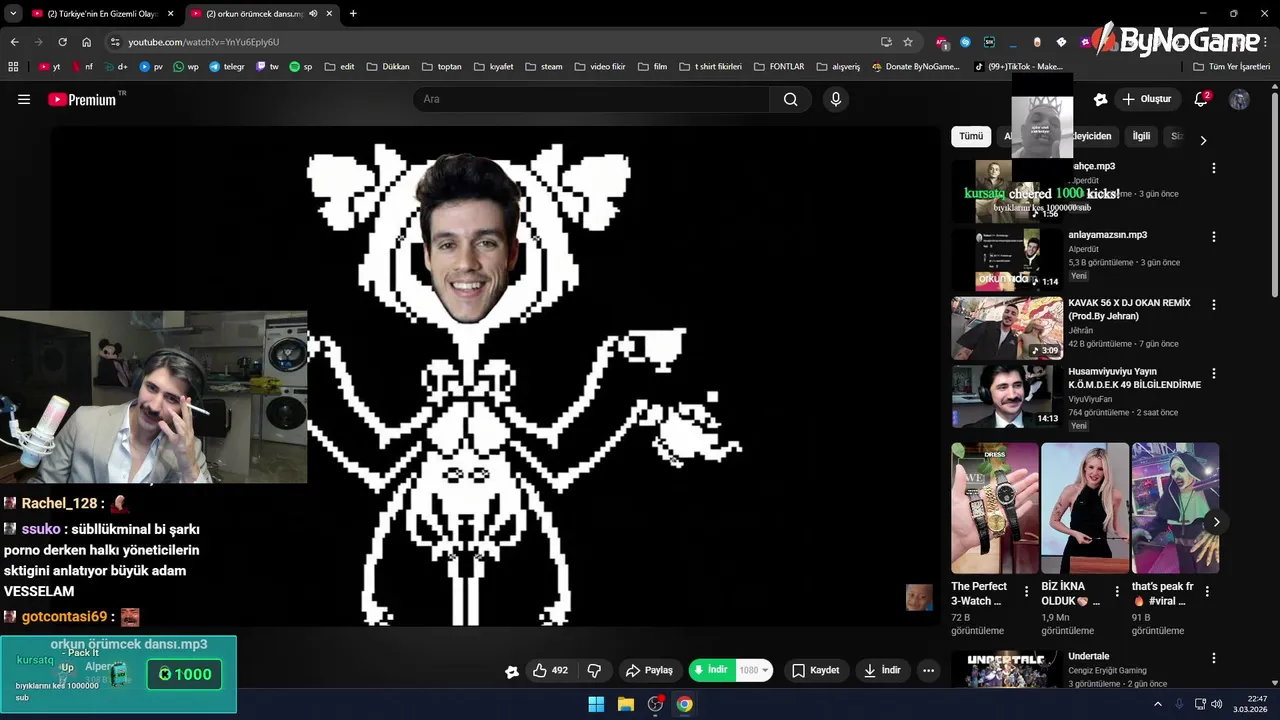Reload the current page

pos(62,42)
